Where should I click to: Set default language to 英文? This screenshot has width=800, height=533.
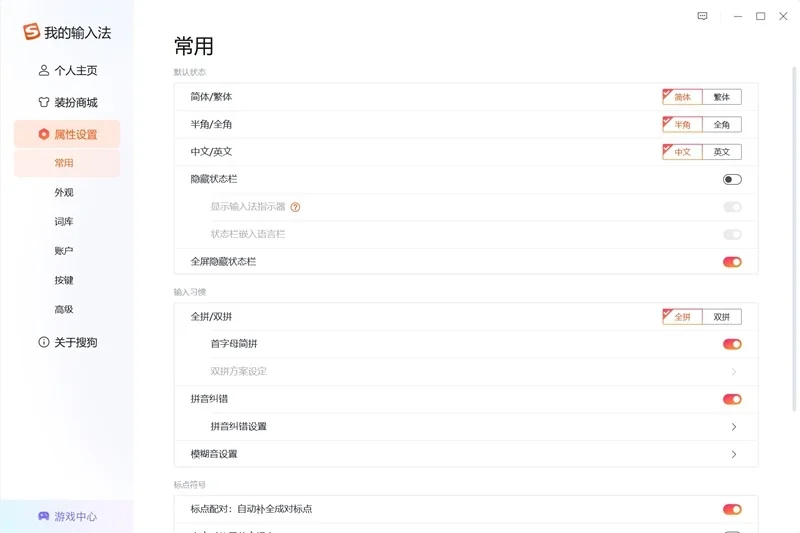point(721,152)
